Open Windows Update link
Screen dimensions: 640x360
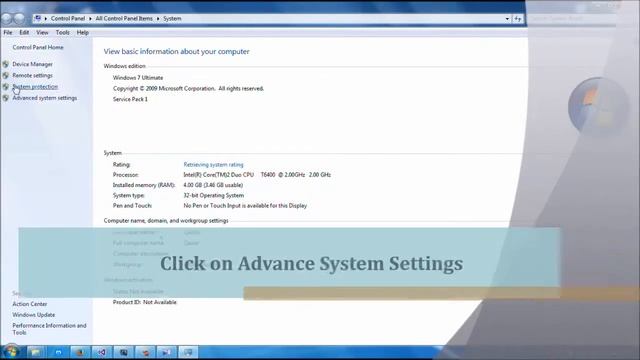33,315
